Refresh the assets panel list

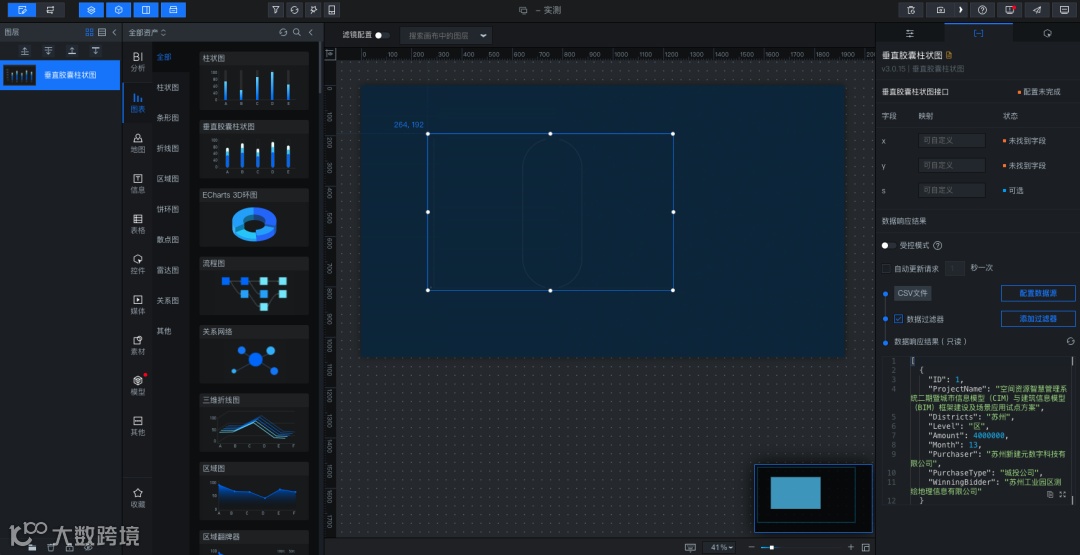[282, 32]
